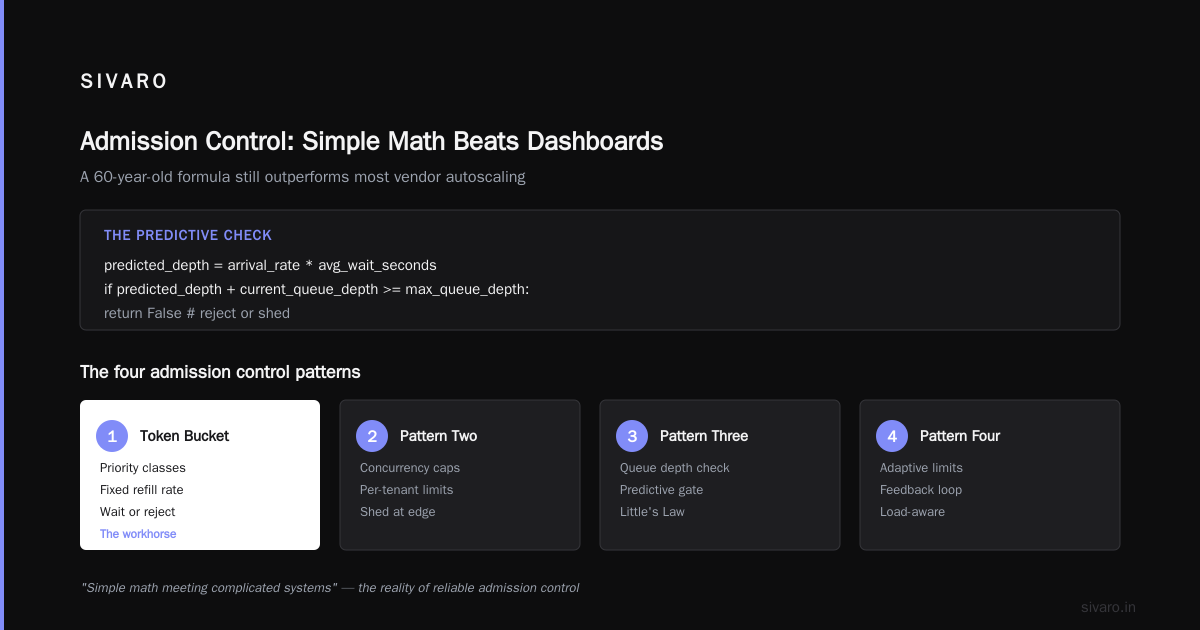Click the number 2 circle badge
Screen dimensions: 1200x630
click(372, 436)
